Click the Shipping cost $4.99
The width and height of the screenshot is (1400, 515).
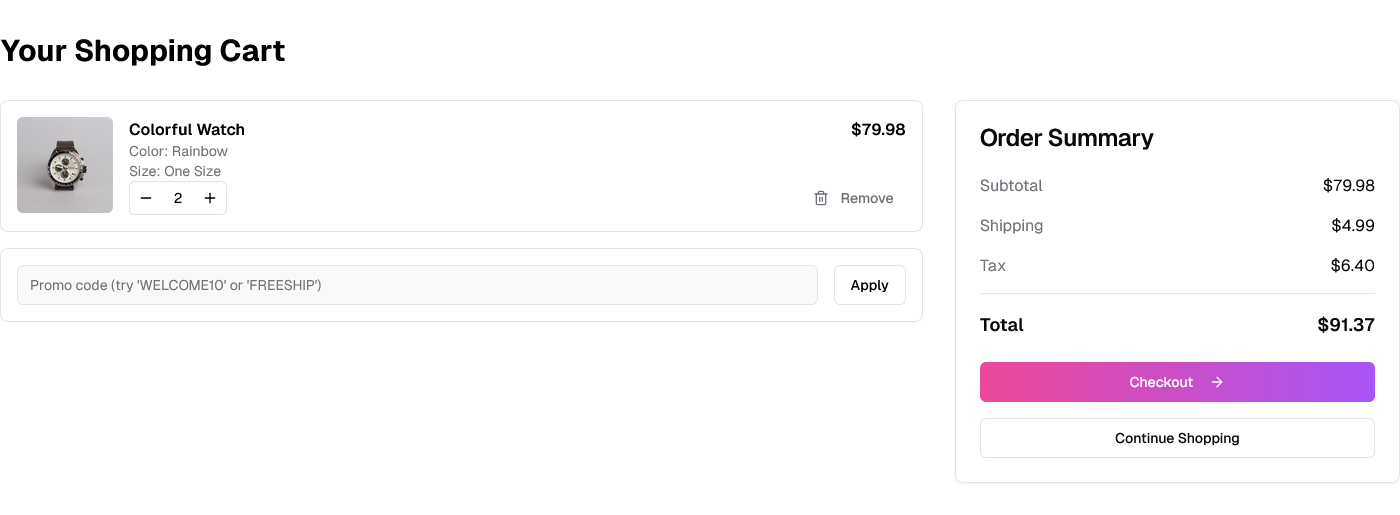click(1352, 225)
